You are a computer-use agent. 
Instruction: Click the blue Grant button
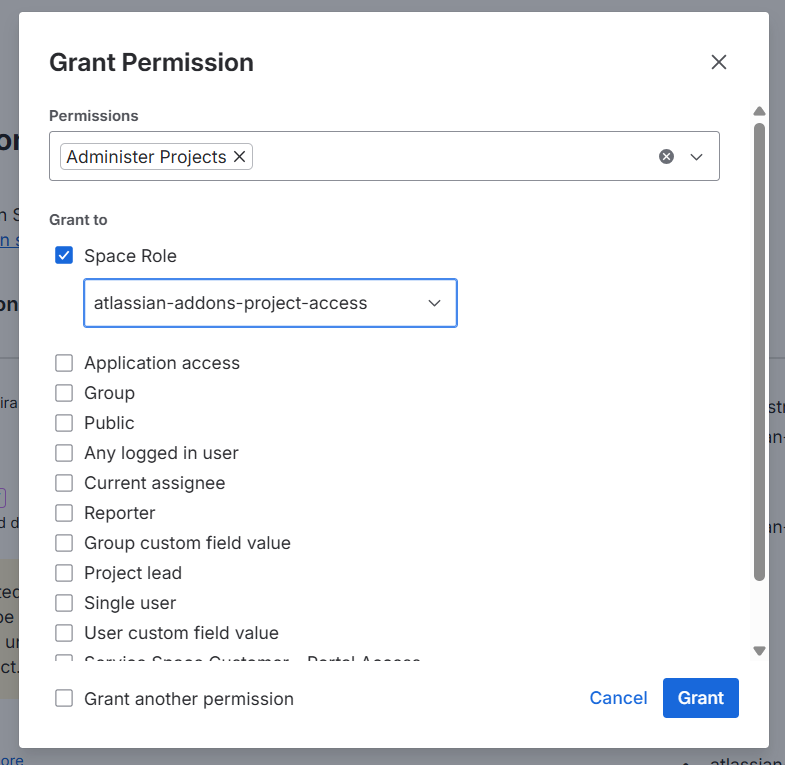(700, 698)
